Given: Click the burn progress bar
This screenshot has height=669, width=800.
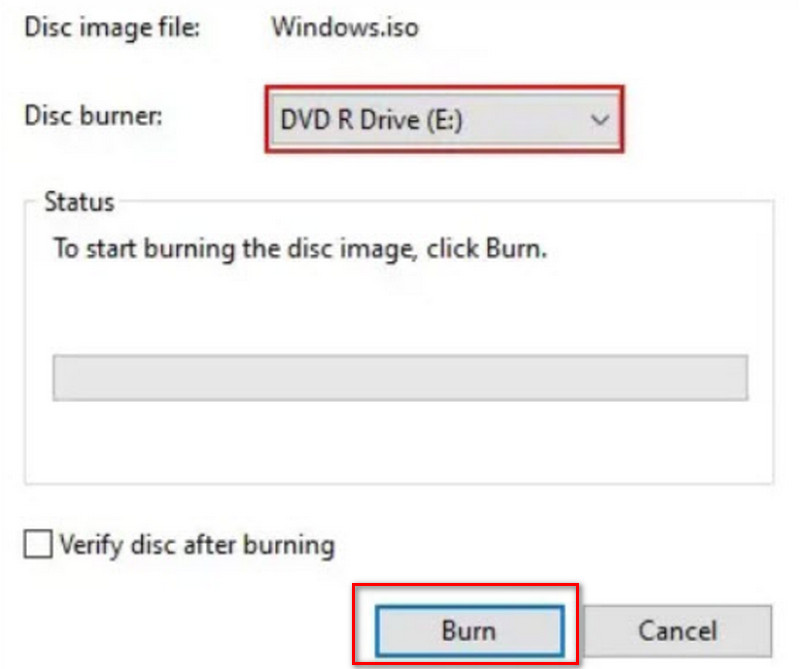Looking at the screenshot, I should [399, 377].
